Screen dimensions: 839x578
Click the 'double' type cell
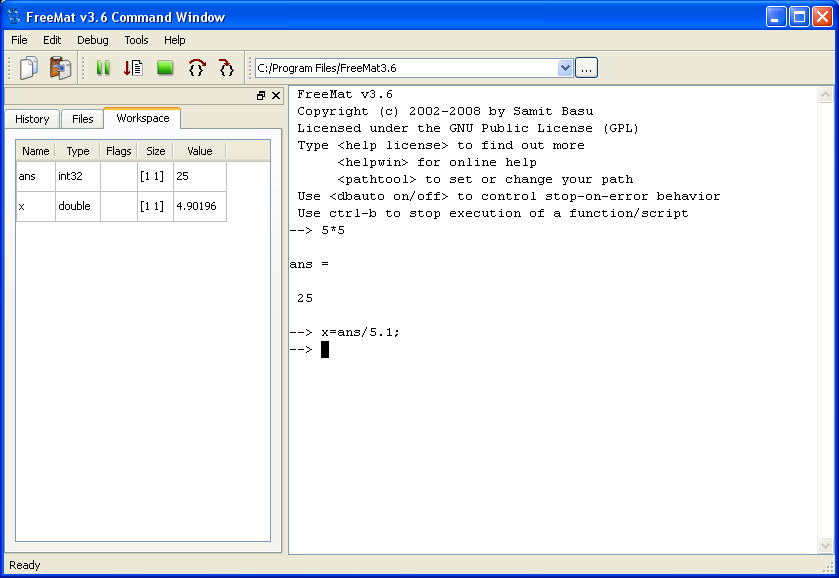(78, 206)
